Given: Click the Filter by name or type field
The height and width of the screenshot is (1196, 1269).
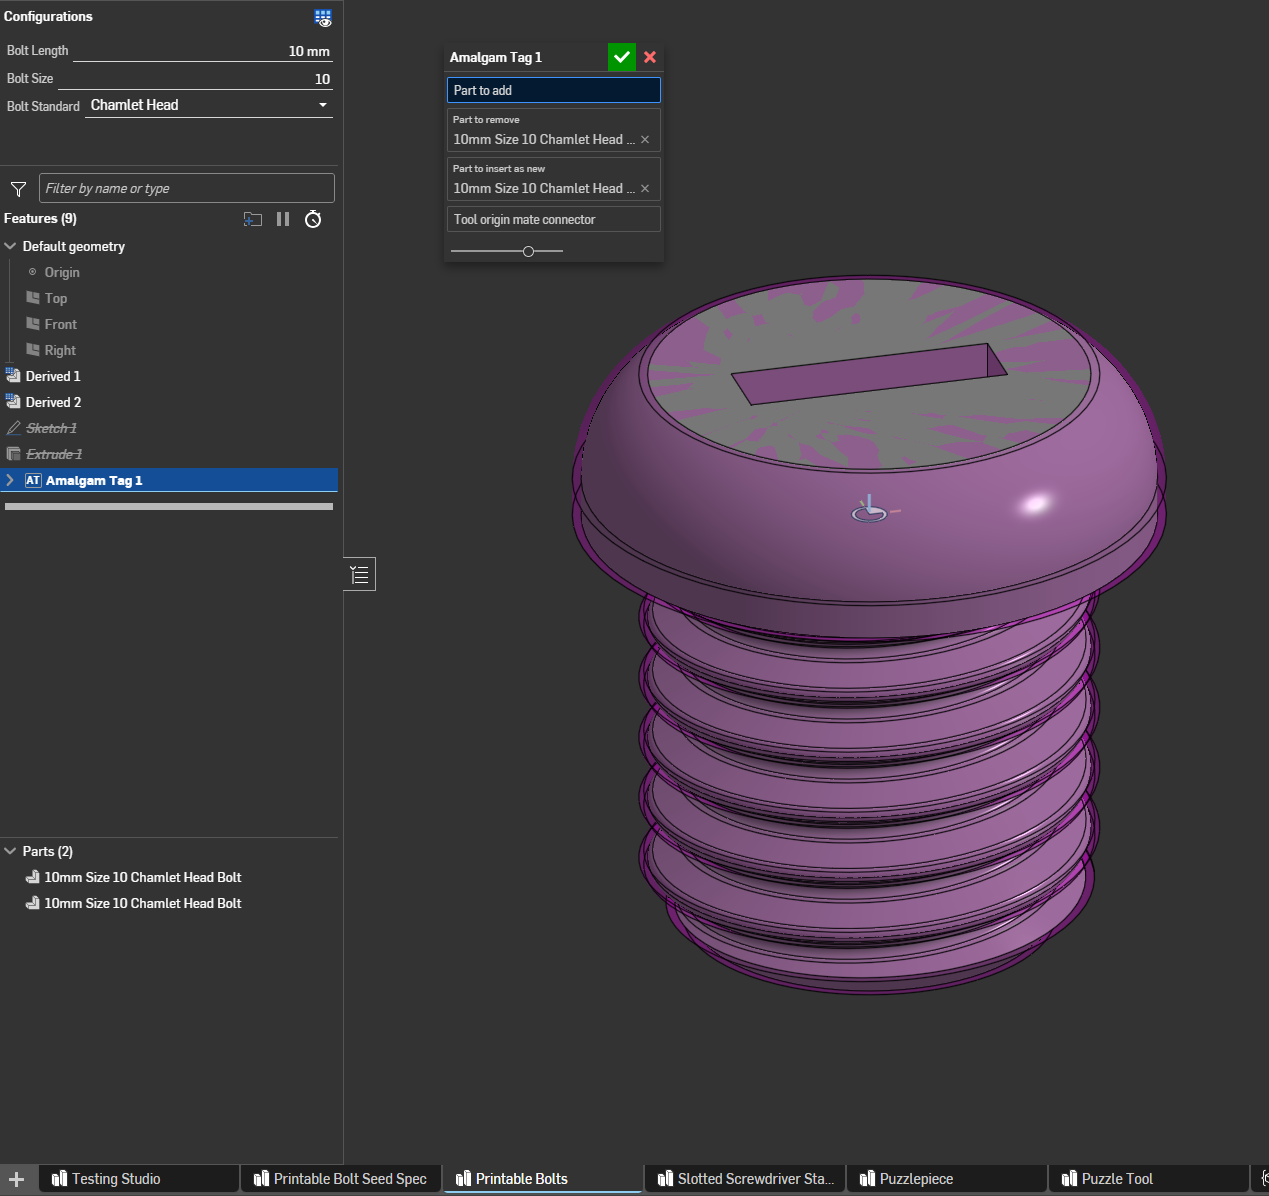Looking at the screenshot, I should [187, 188].
